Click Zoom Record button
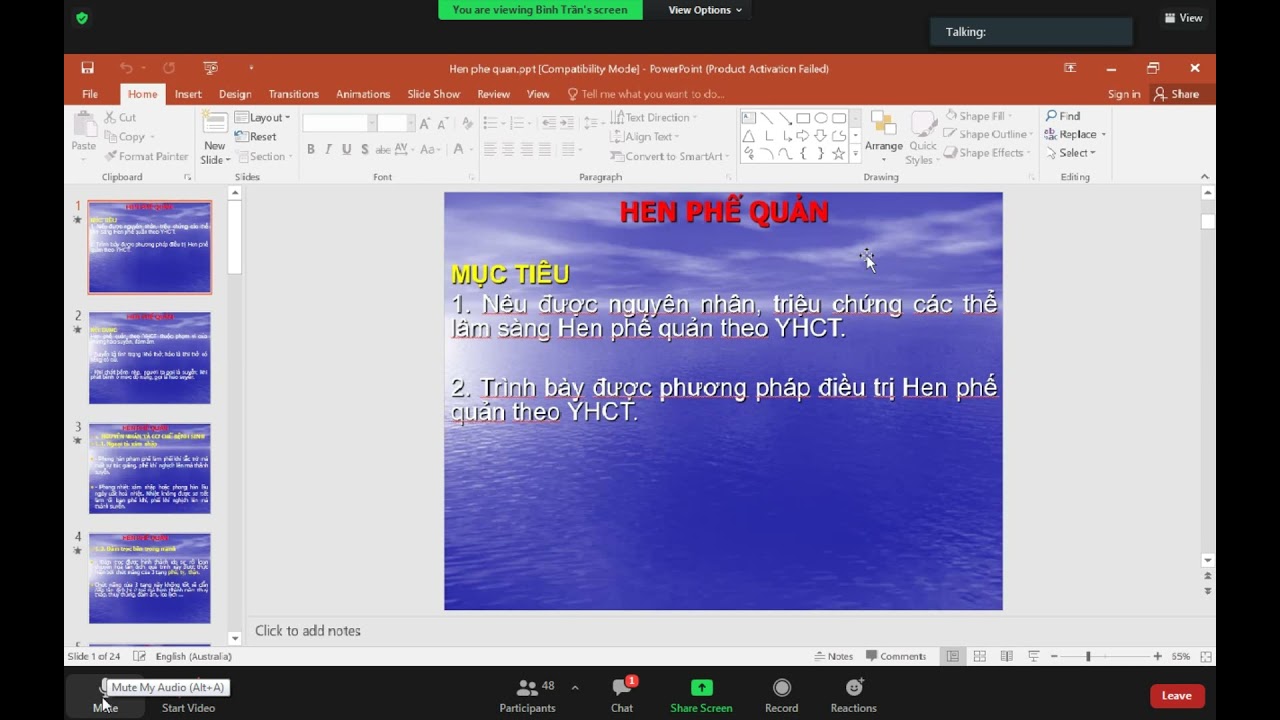 [781, 696]
